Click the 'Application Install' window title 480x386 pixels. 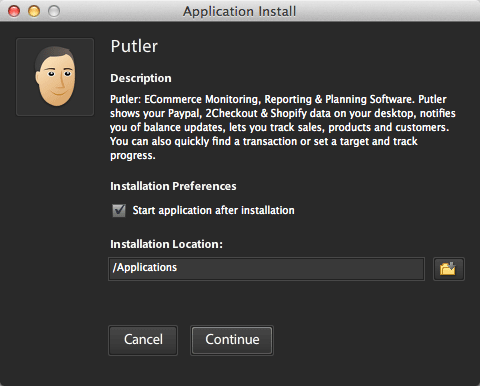(x=239, y=12)
